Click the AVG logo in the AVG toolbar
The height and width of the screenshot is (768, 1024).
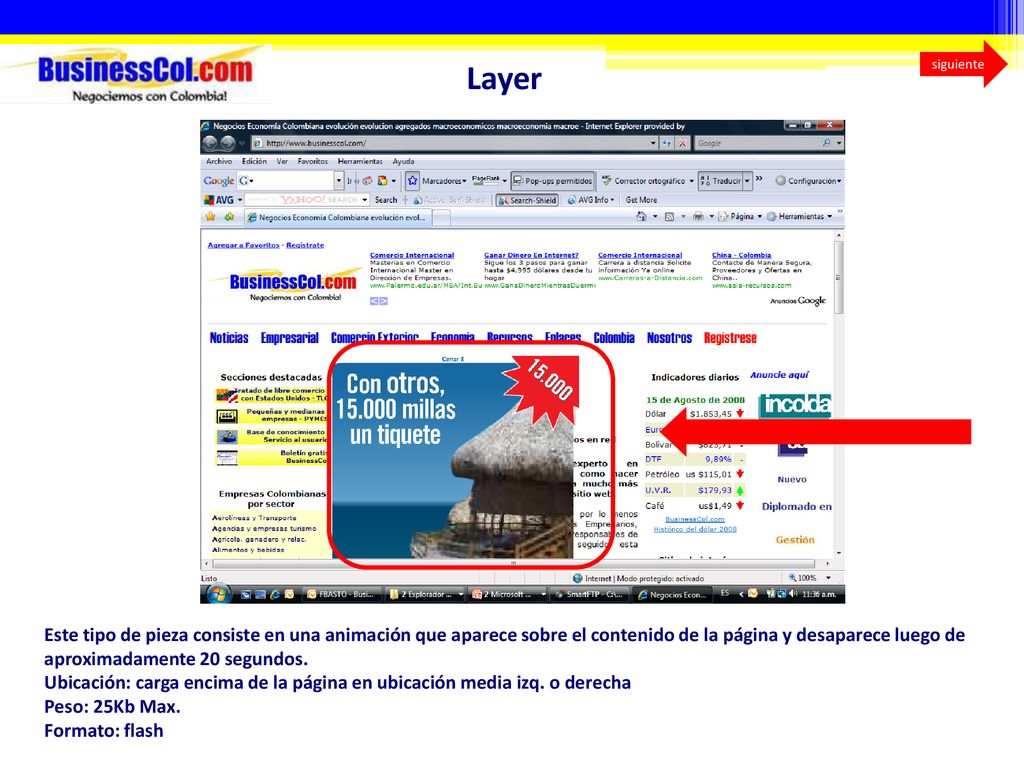(x=219, y=200)
